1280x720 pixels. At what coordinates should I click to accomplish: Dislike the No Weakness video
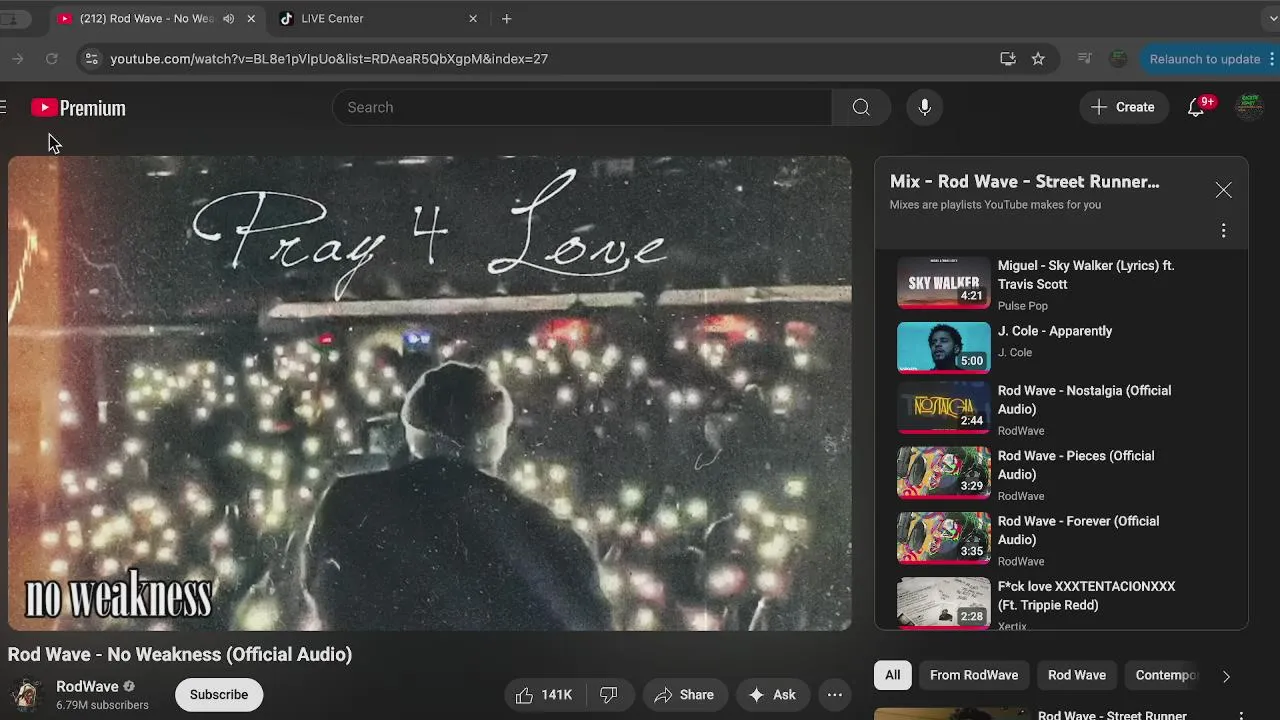pos(608,695)
